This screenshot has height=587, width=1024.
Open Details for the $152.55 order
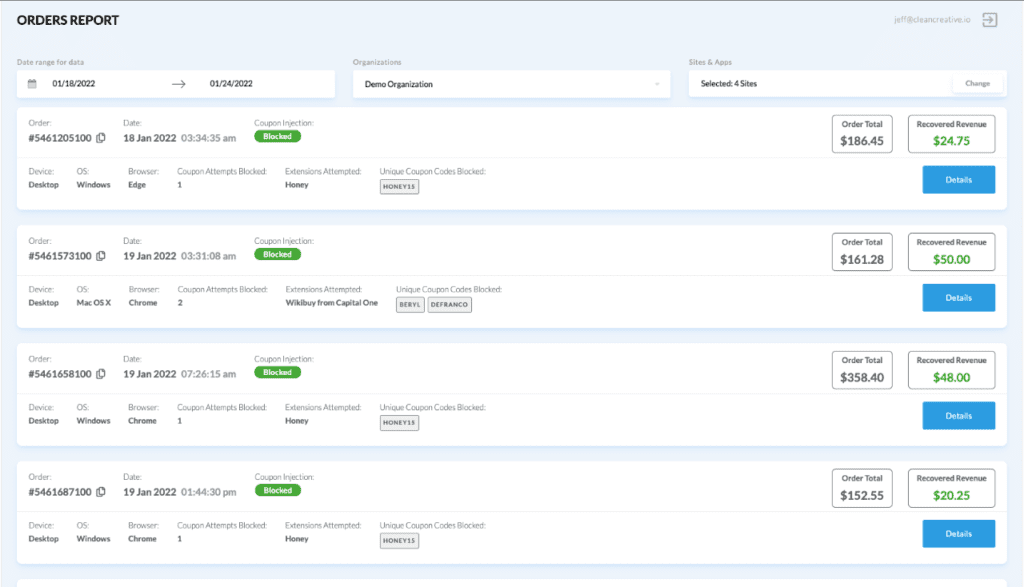pyautogui.click(x=958, y=534)
